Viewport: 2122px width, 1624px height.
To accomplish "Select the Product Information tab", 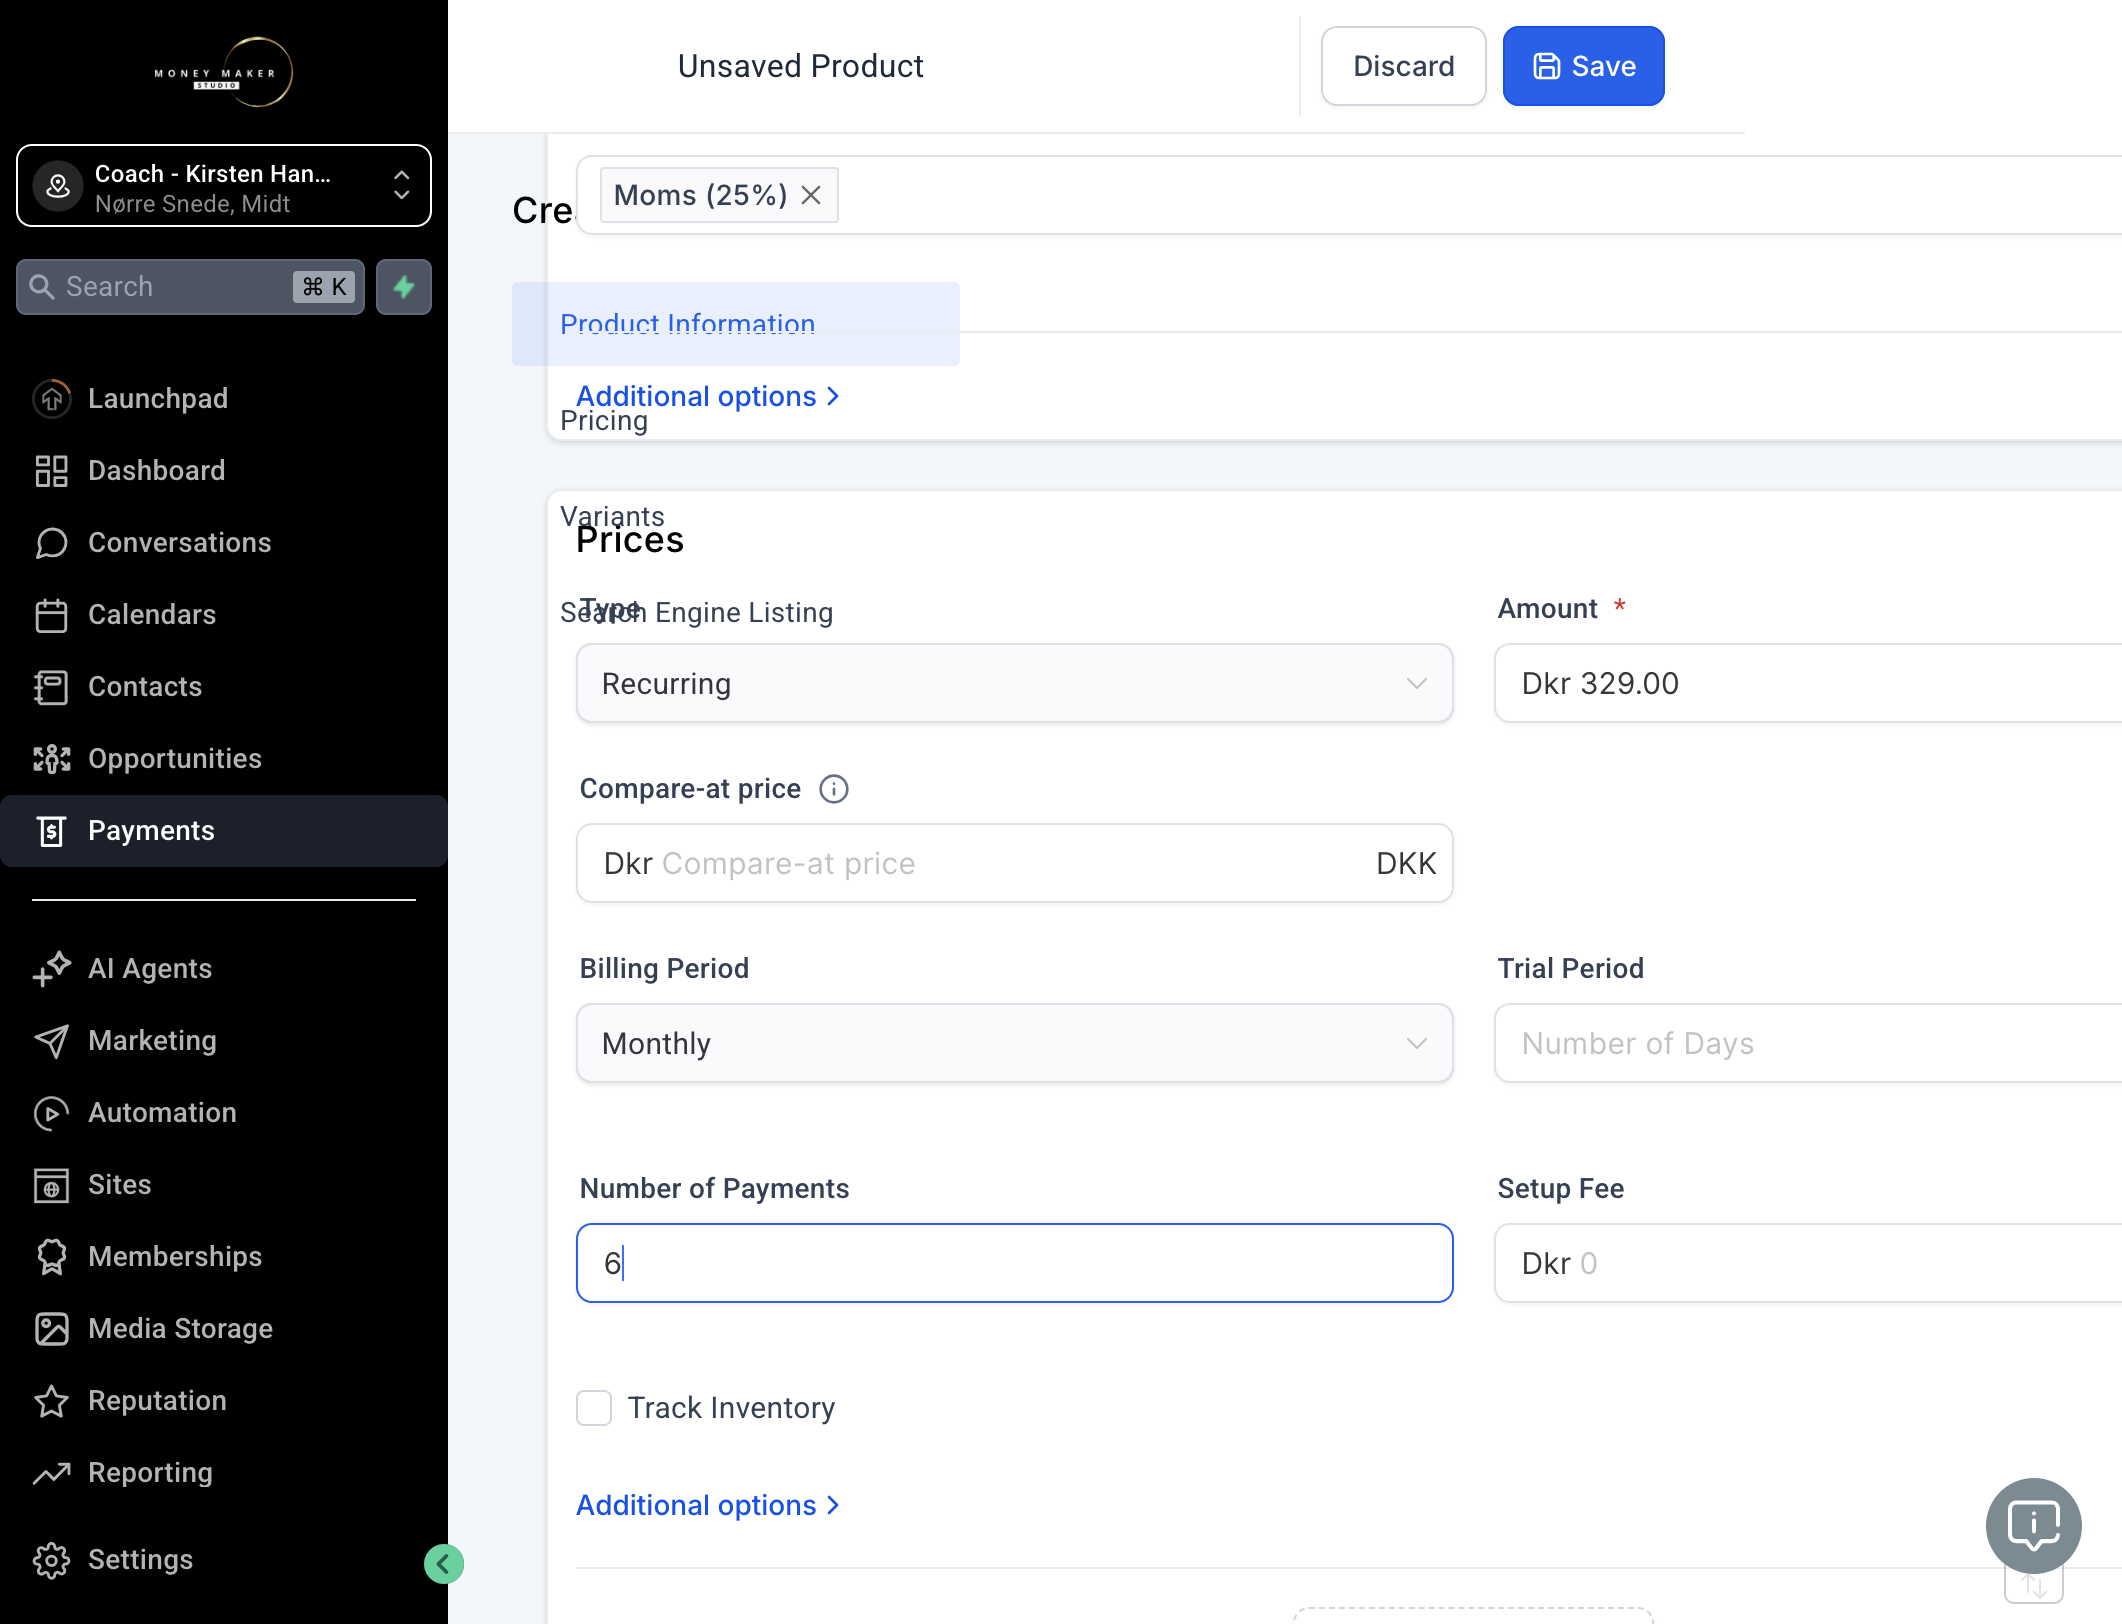I will point(736,324).
